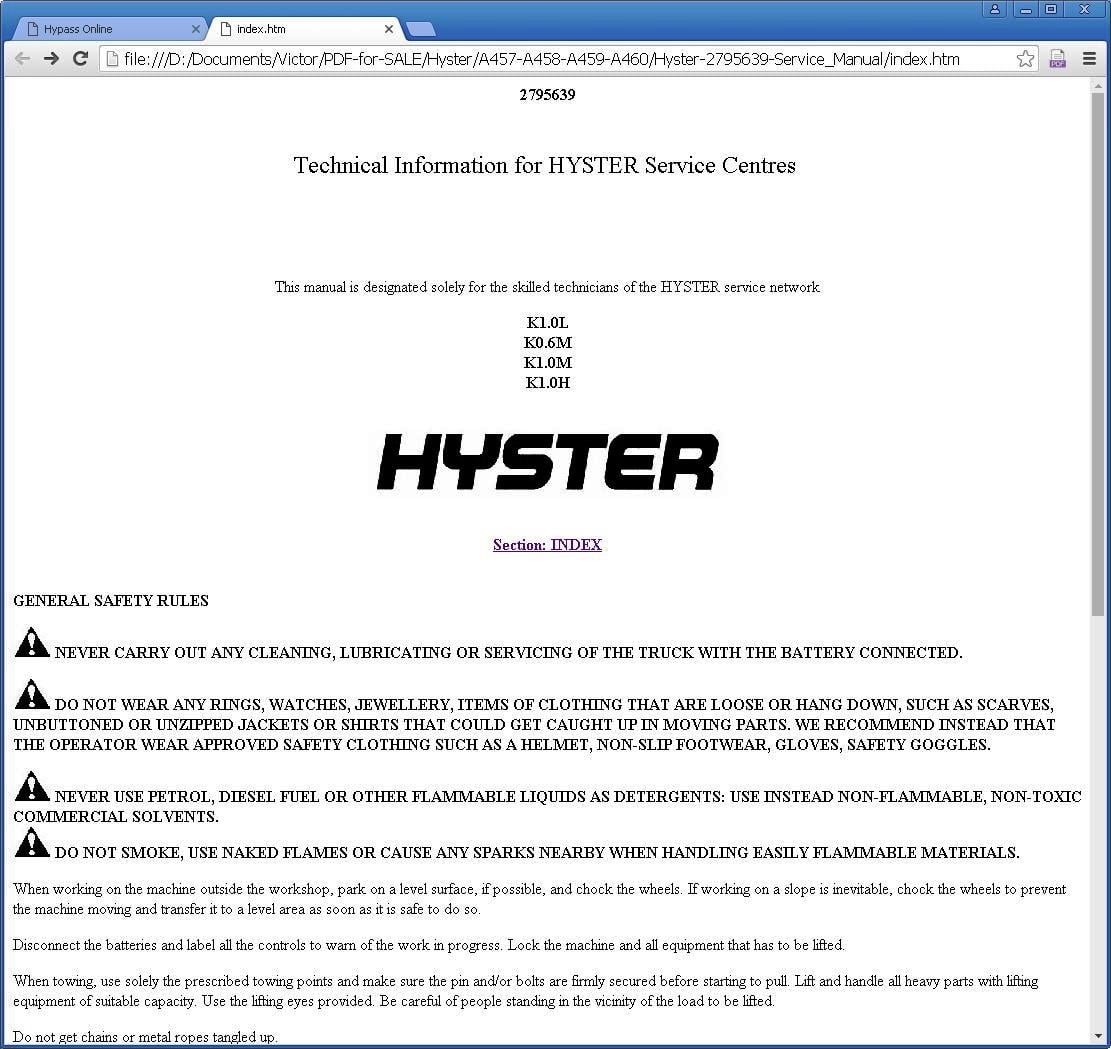The height and width of the screenshot is (1049, 1111).
Task: Open the PDF extension icon
Action: (x=1057, y=59)
